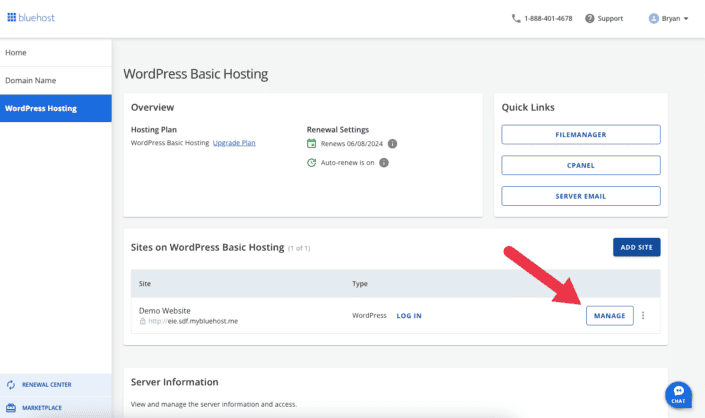Click the Upgrade Plan link

[234, 143]
